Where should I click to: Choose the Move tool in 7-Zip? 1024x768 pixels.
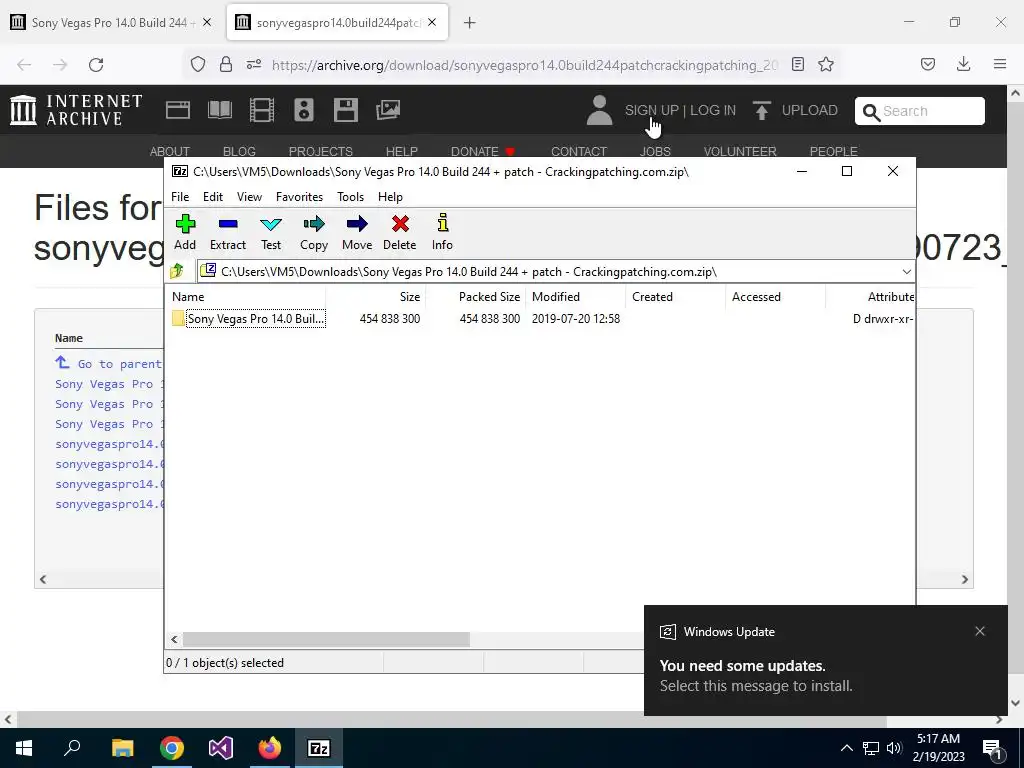[x=357, y=232]
